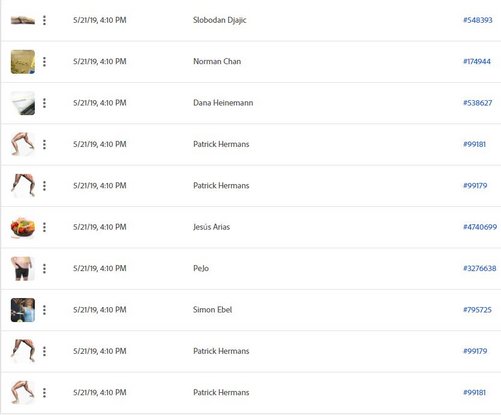Select the Slobodan Djajic sandal thumbnail
This screenshot has height=415, width=501.
tap(23, 21)
